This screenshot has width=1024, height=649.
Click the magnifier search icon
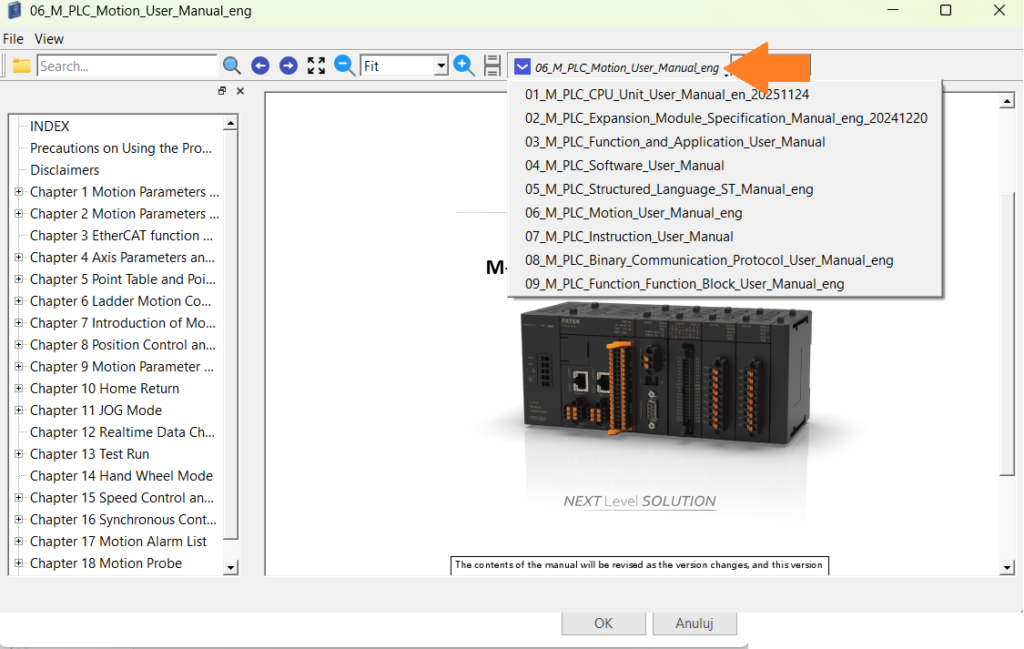[x=231, y=66]
